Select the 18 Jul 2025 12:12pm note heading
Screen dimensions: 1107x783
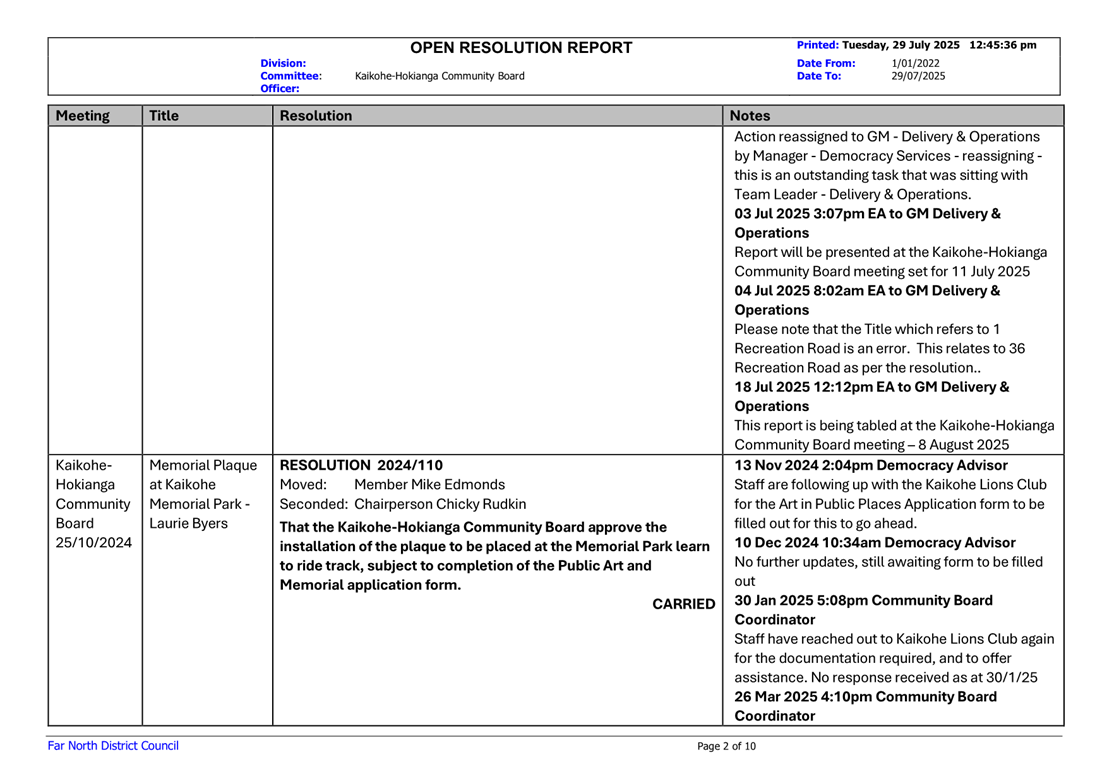click(872, 397)
